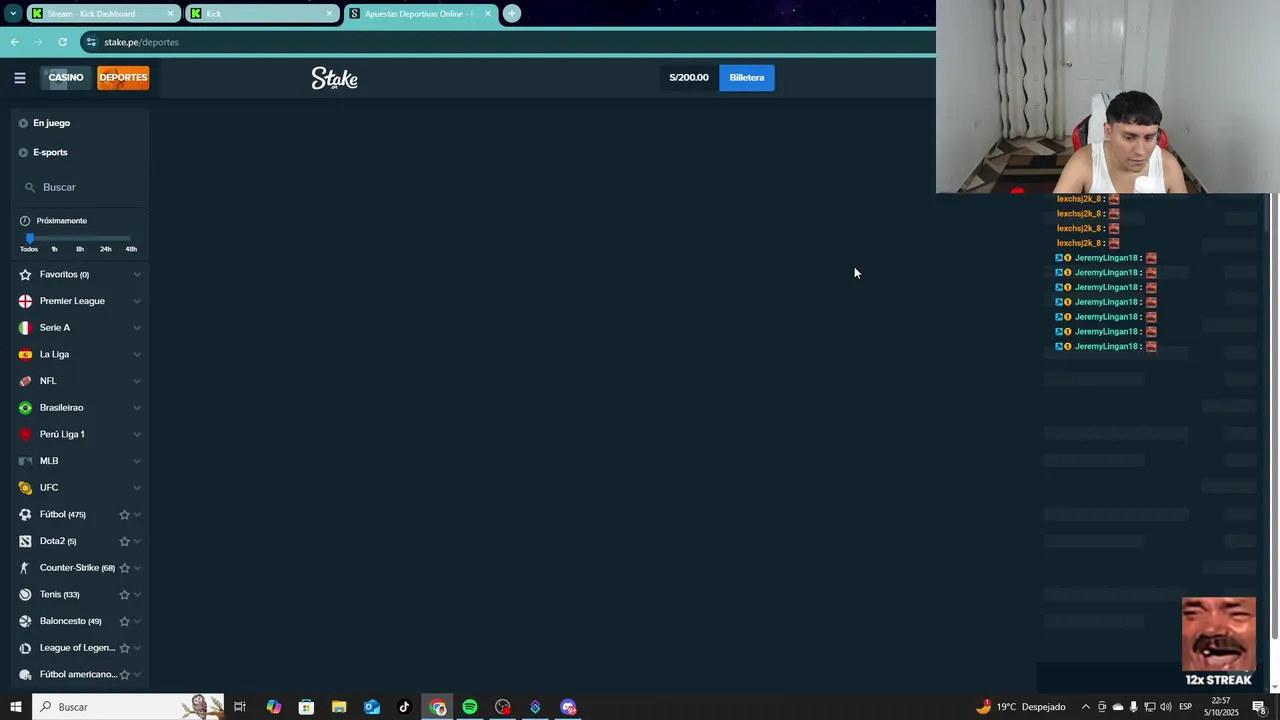
Task: Click the Tenis ball icon
Action: [25, 594]
